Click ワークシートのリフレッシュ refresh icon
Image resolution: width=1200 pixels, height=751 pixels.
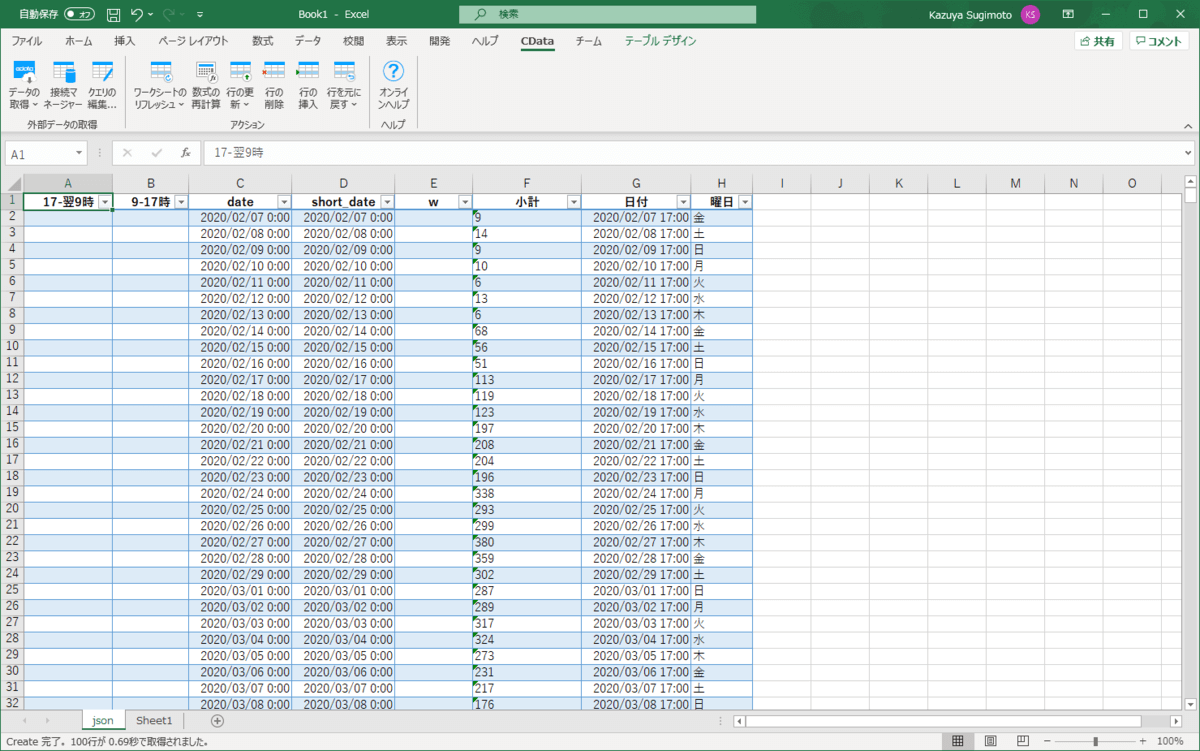point(160,73)
